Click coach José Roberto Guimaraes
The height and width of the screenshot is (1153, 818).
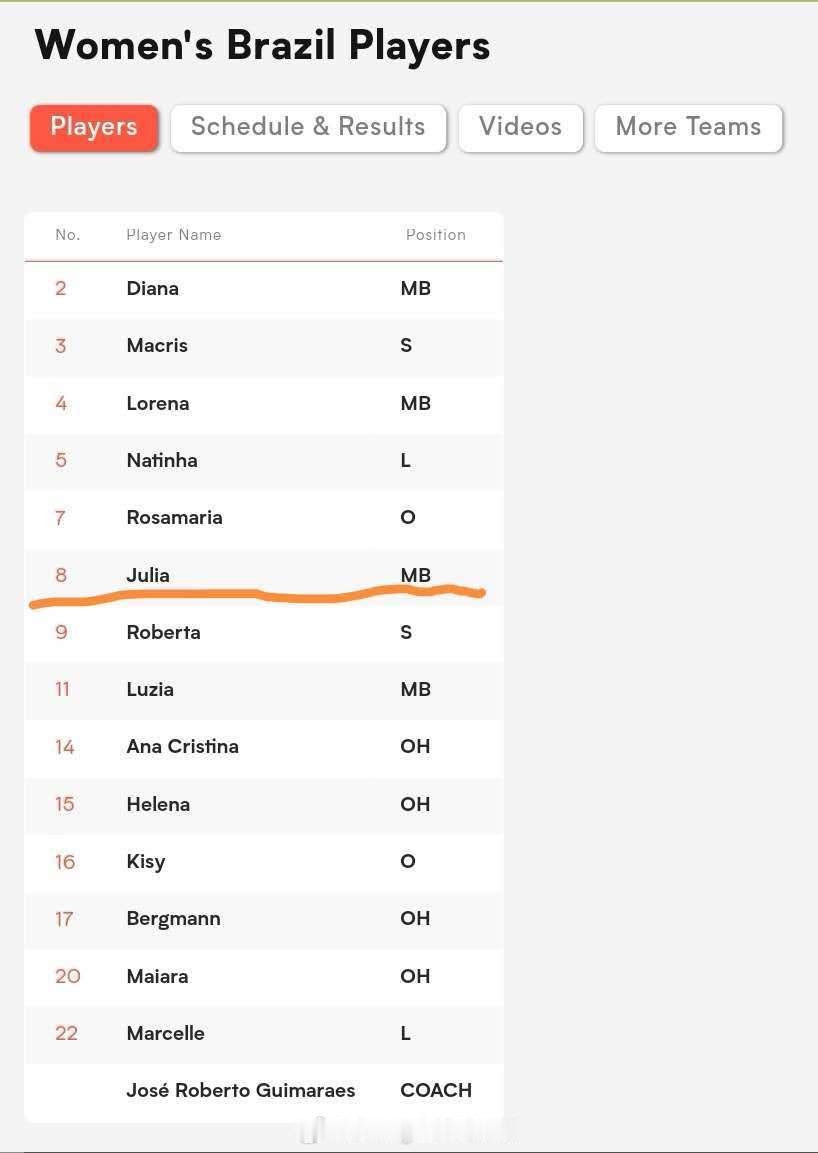241,1090
